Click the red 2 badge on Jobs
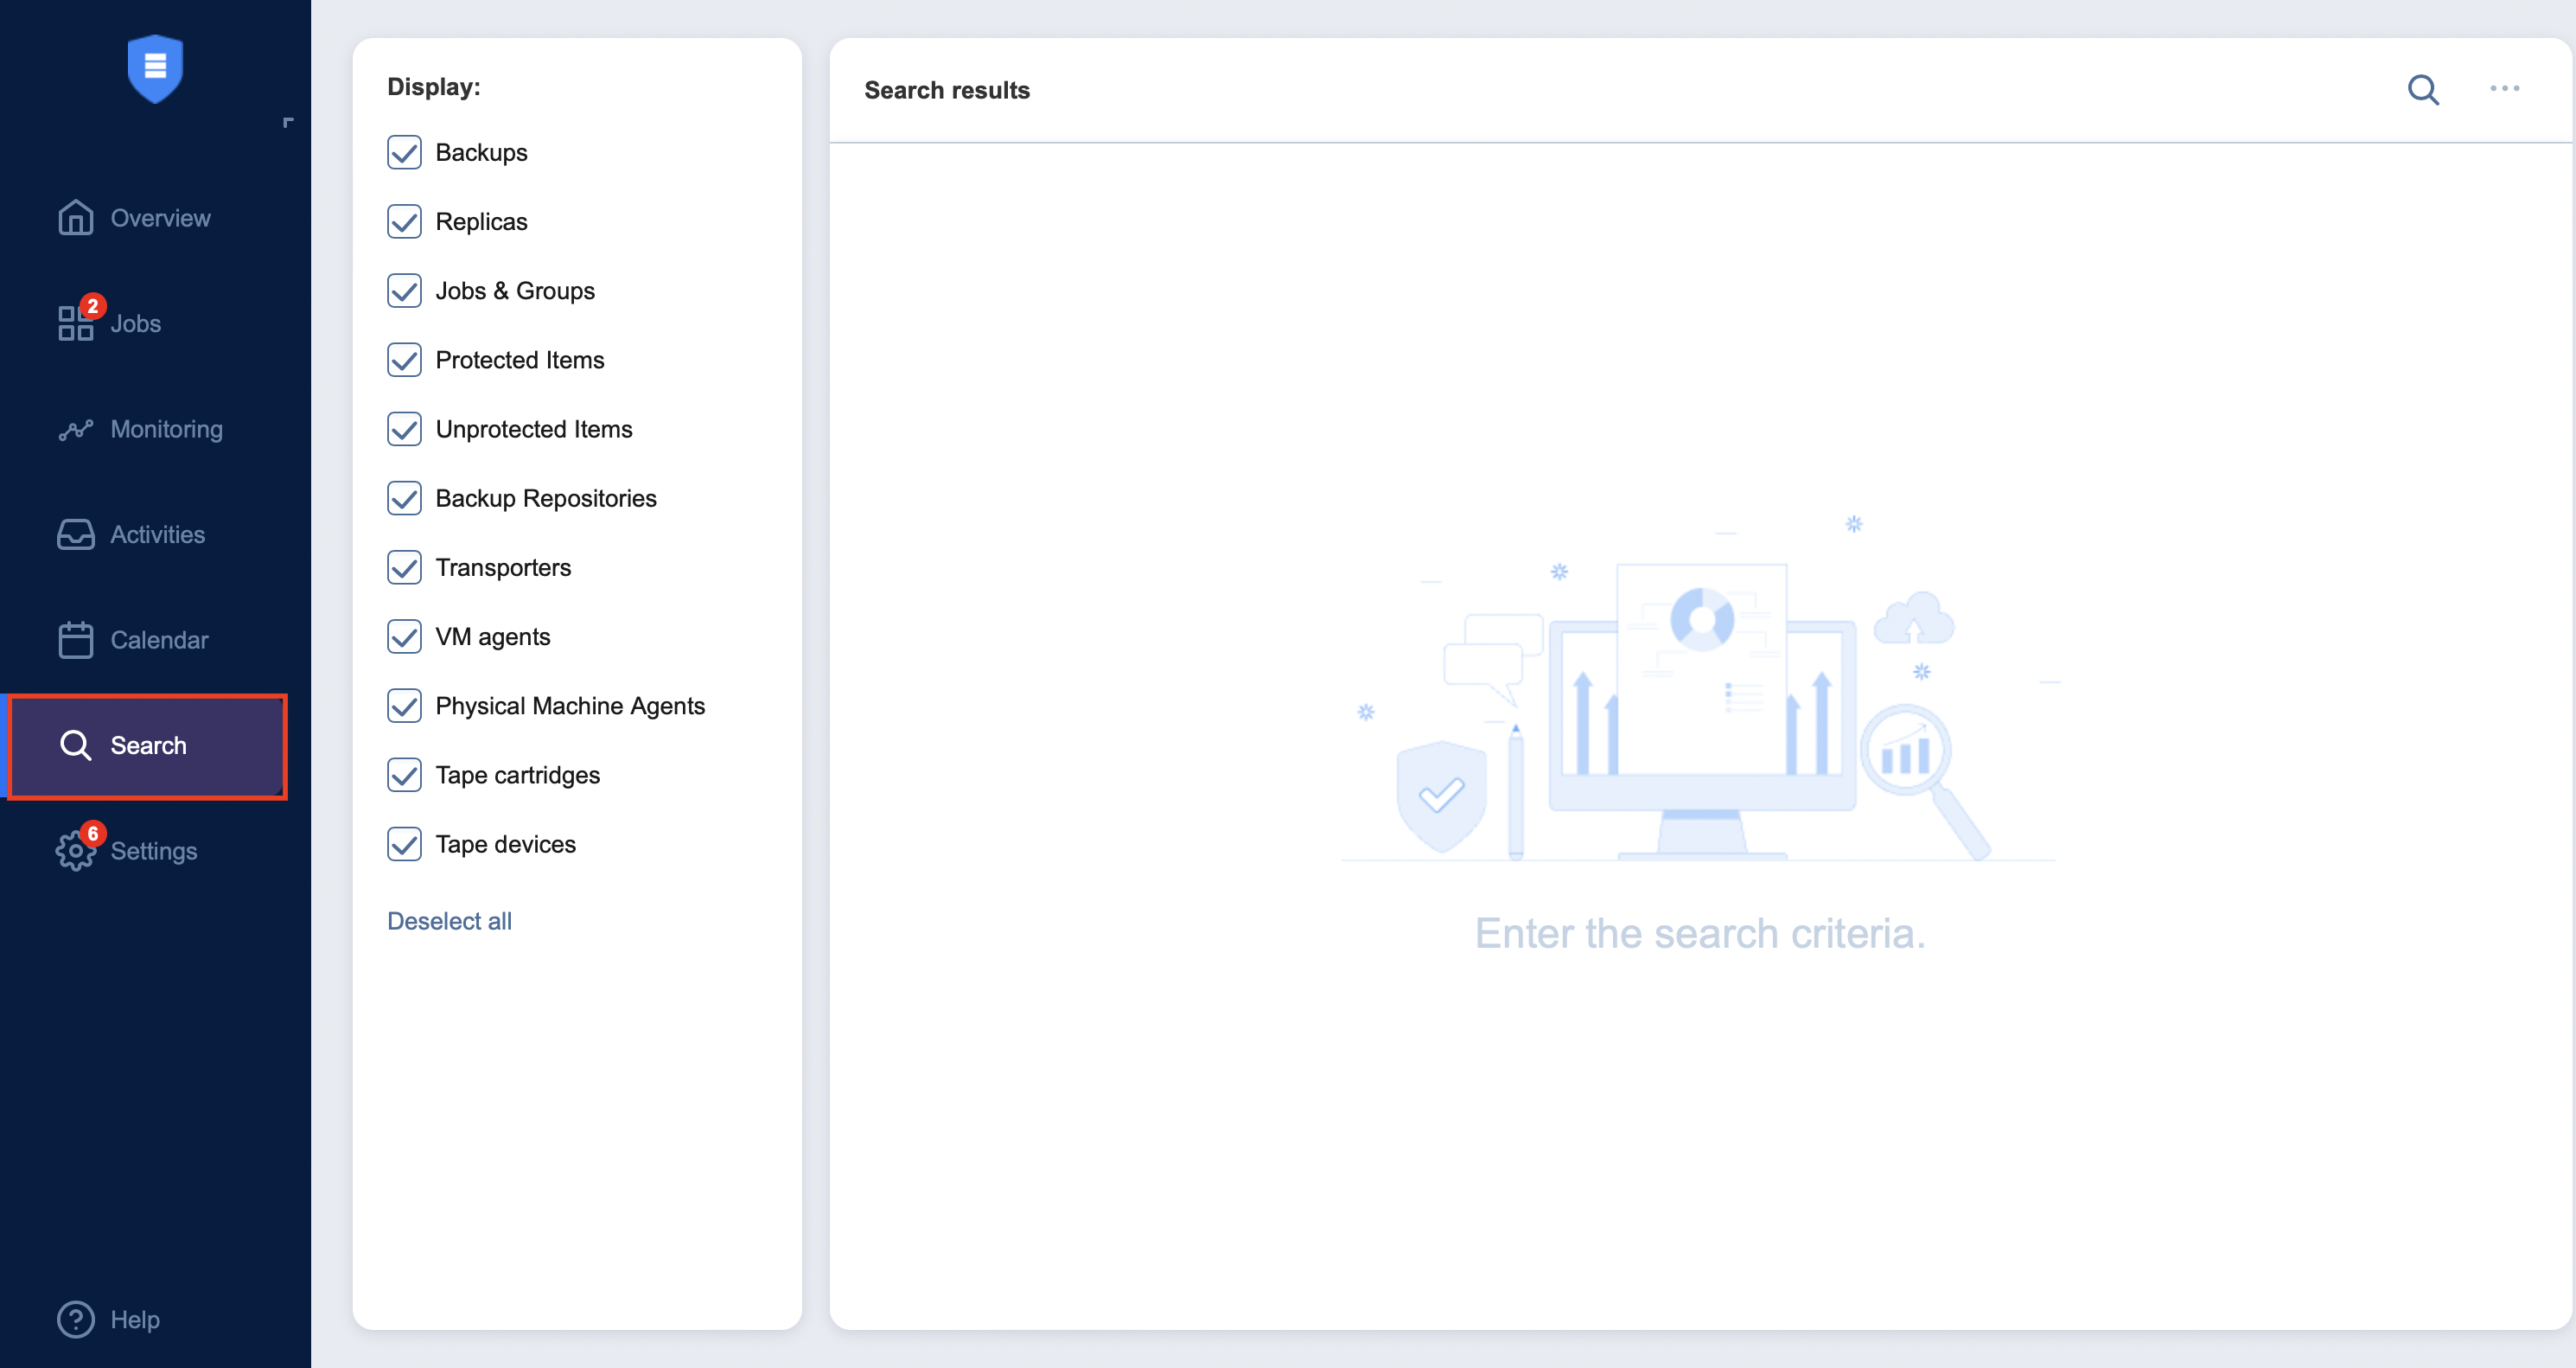Viewport: 2576px width, 1368px height. pos(92,306)
